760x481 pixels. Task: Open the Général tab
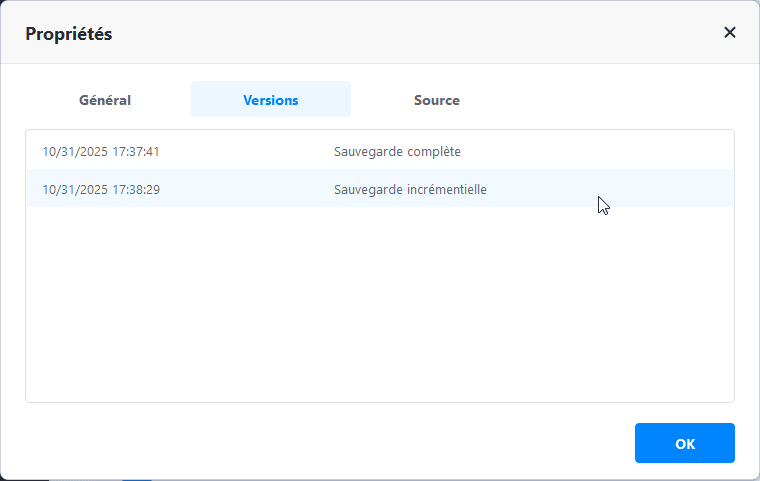click(x=105, y=100)
